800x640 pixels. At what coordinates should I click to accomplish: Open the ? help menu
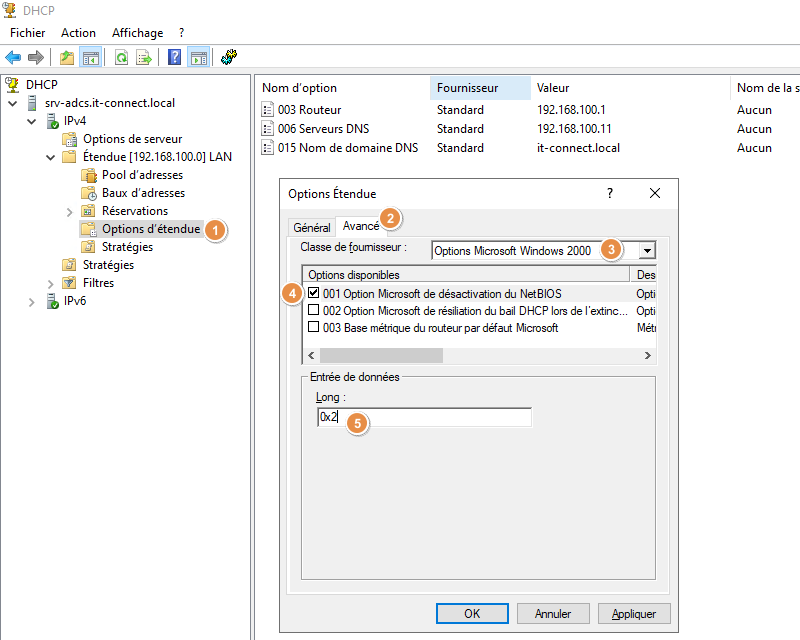(181, 33)
